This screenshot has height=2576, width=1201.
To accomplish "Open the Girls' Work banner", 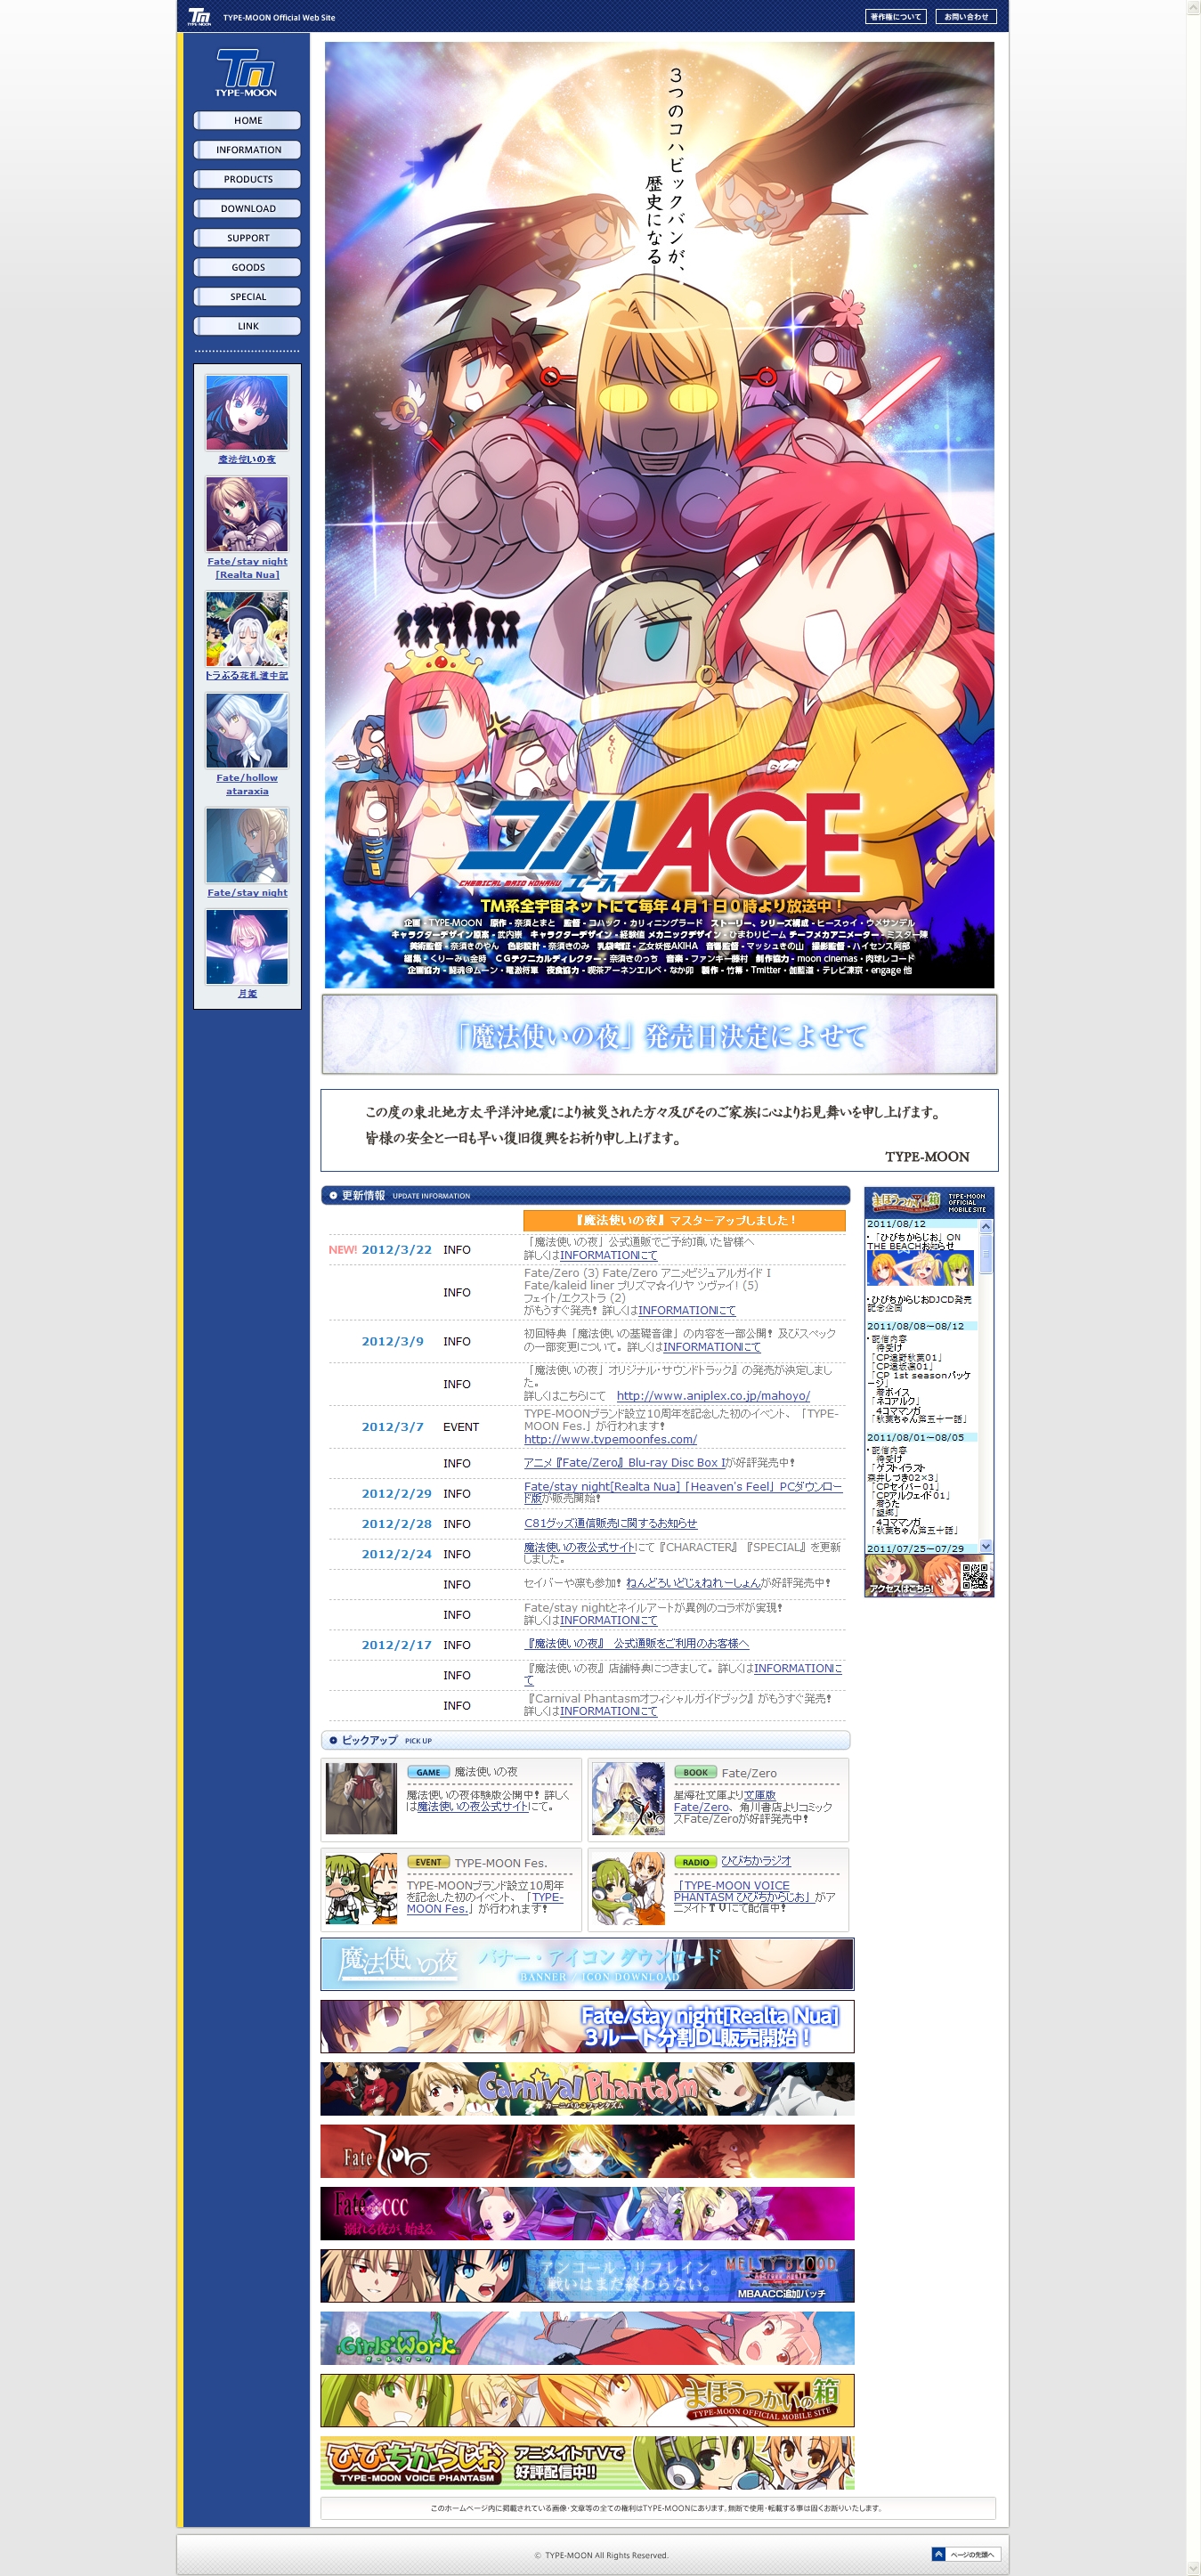I will click(587, 2338).
